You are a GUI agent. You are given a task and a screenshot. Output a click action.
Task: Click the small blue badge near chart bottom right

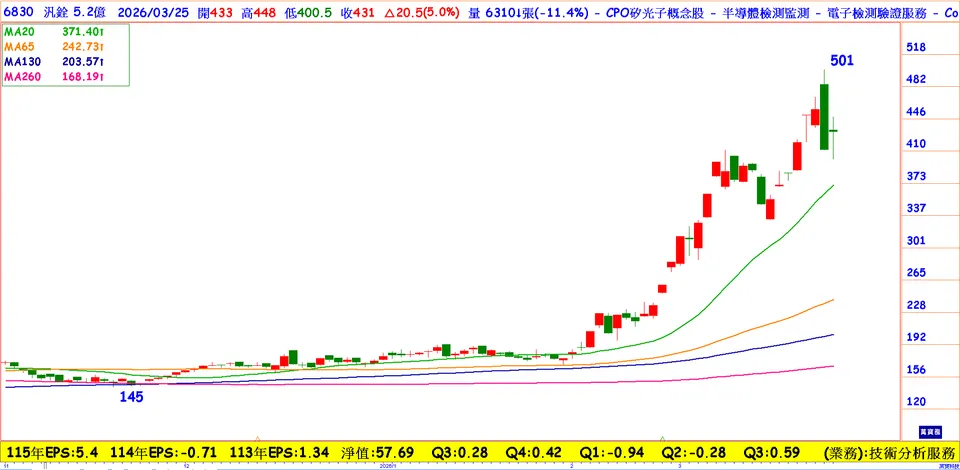pos(931,432)
